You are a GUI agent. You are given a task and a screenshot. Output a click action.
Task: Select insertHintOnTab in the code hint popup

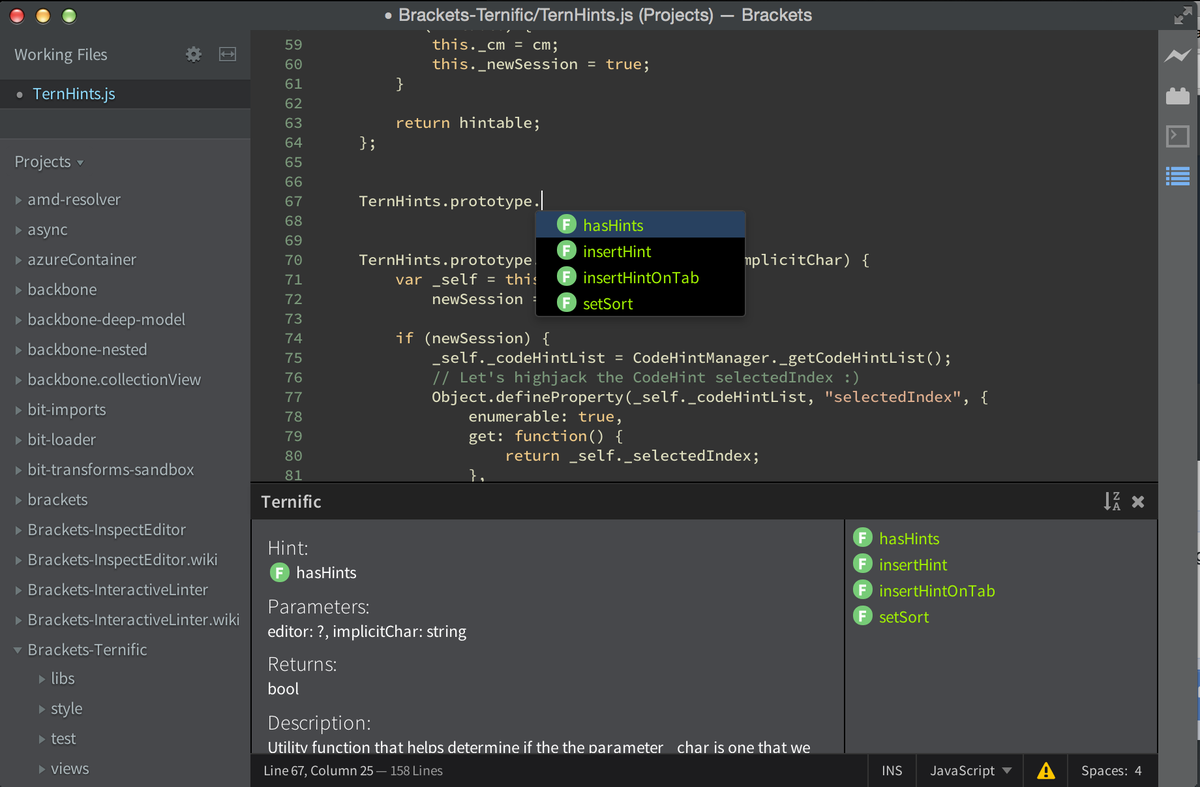[x=640, y=277]
